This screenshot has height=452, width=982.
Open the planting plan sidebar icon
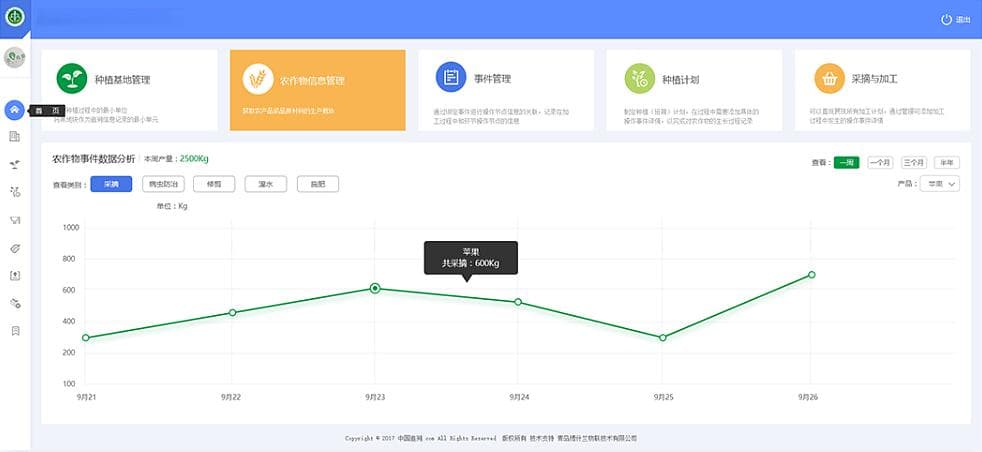(x=15, y=192)
